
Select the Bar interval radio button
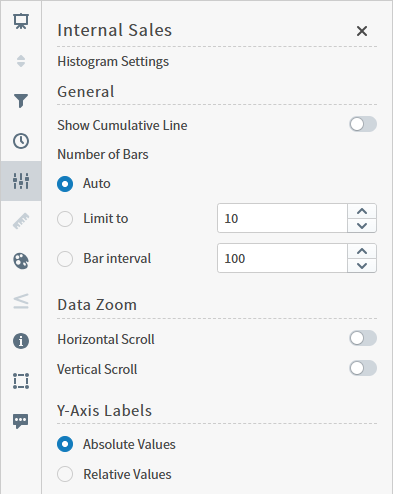[65, 259]
